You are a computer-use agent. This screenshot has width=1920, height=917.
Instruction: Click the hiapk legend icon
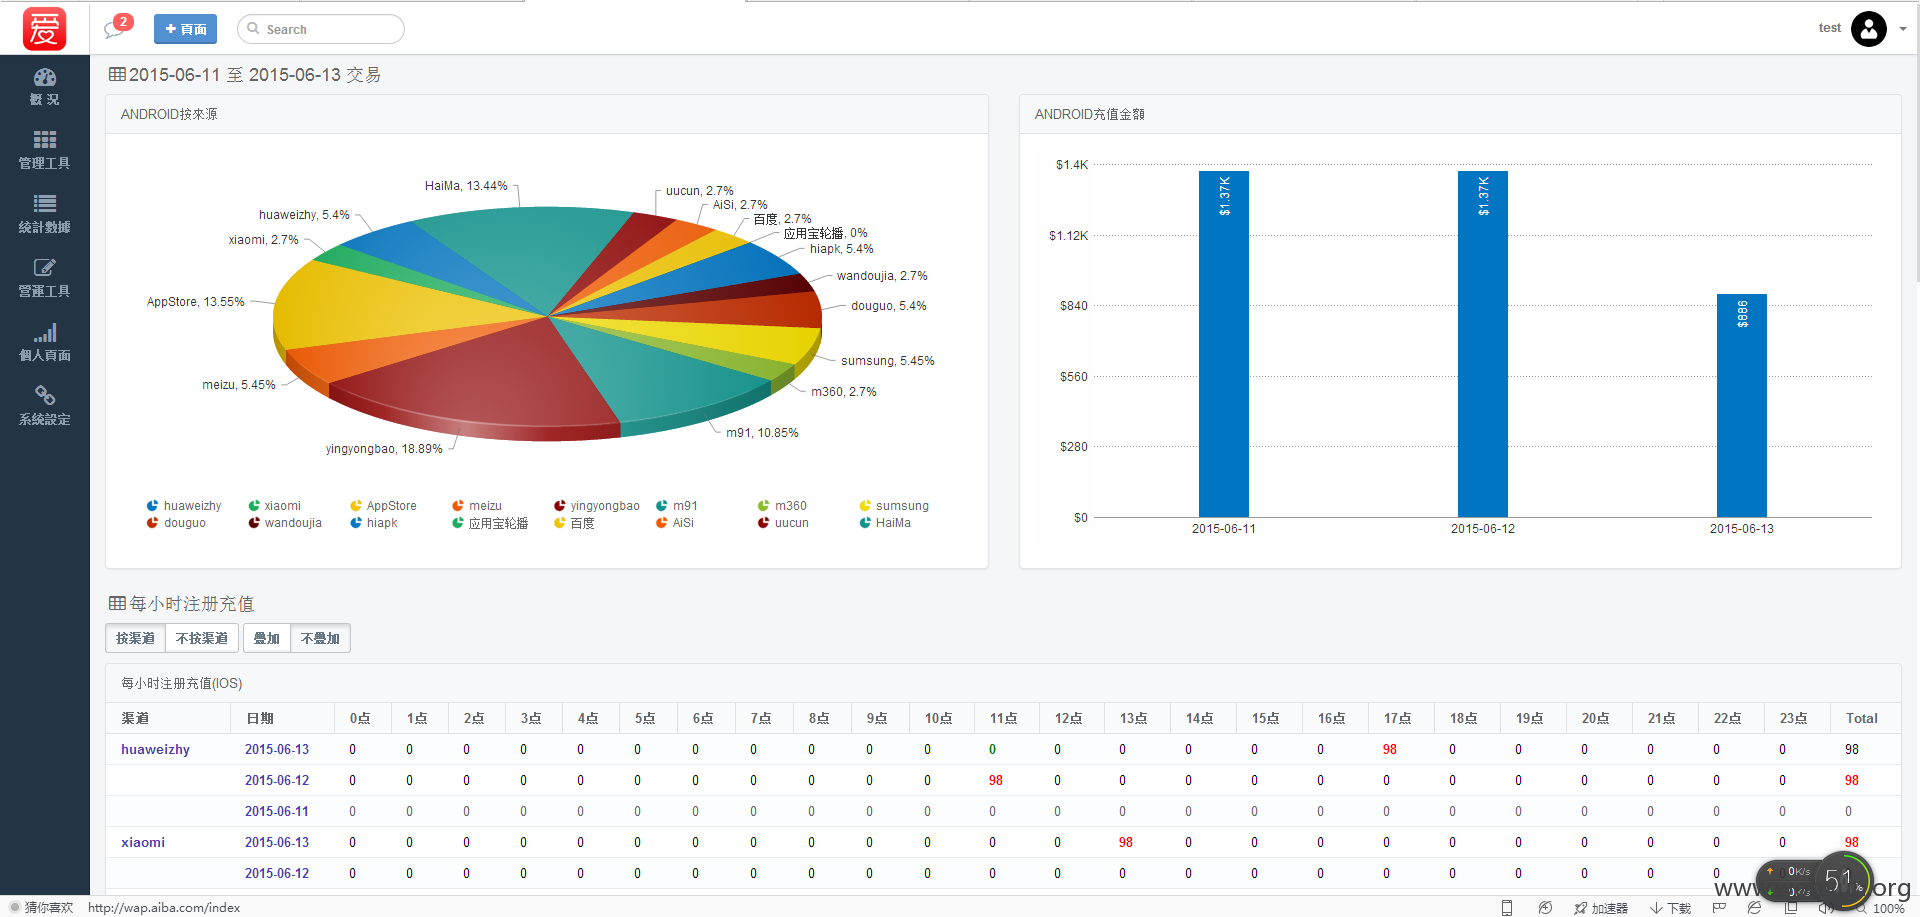(x=356, y=523)
